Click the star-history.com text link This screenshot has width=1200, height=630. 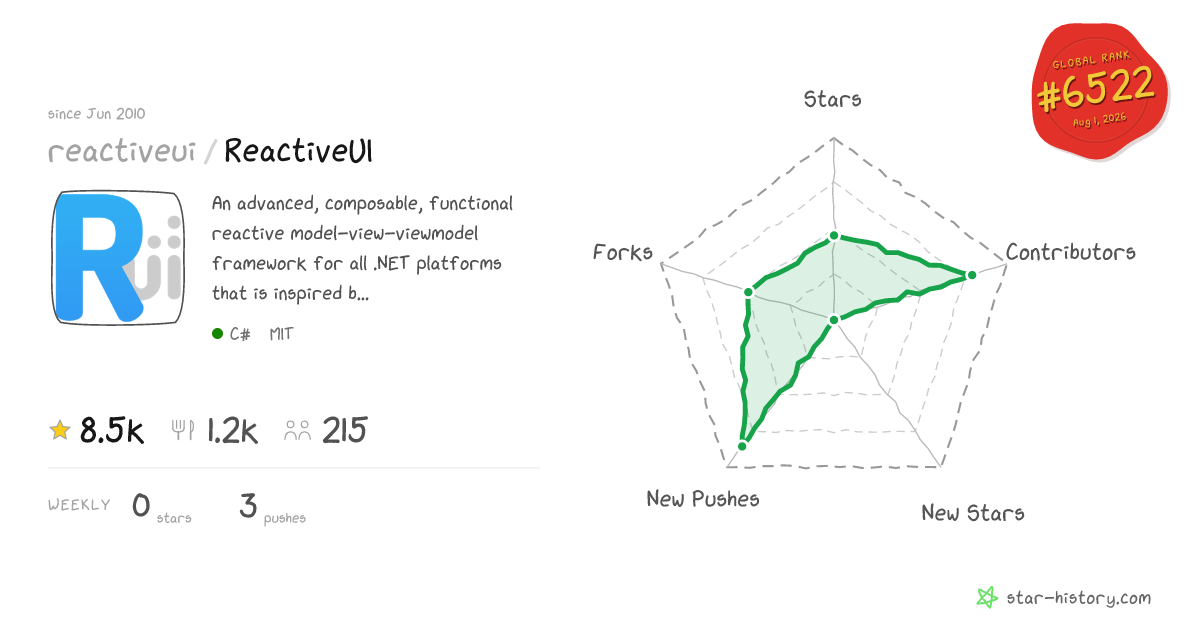click(x=1078, y=598)
